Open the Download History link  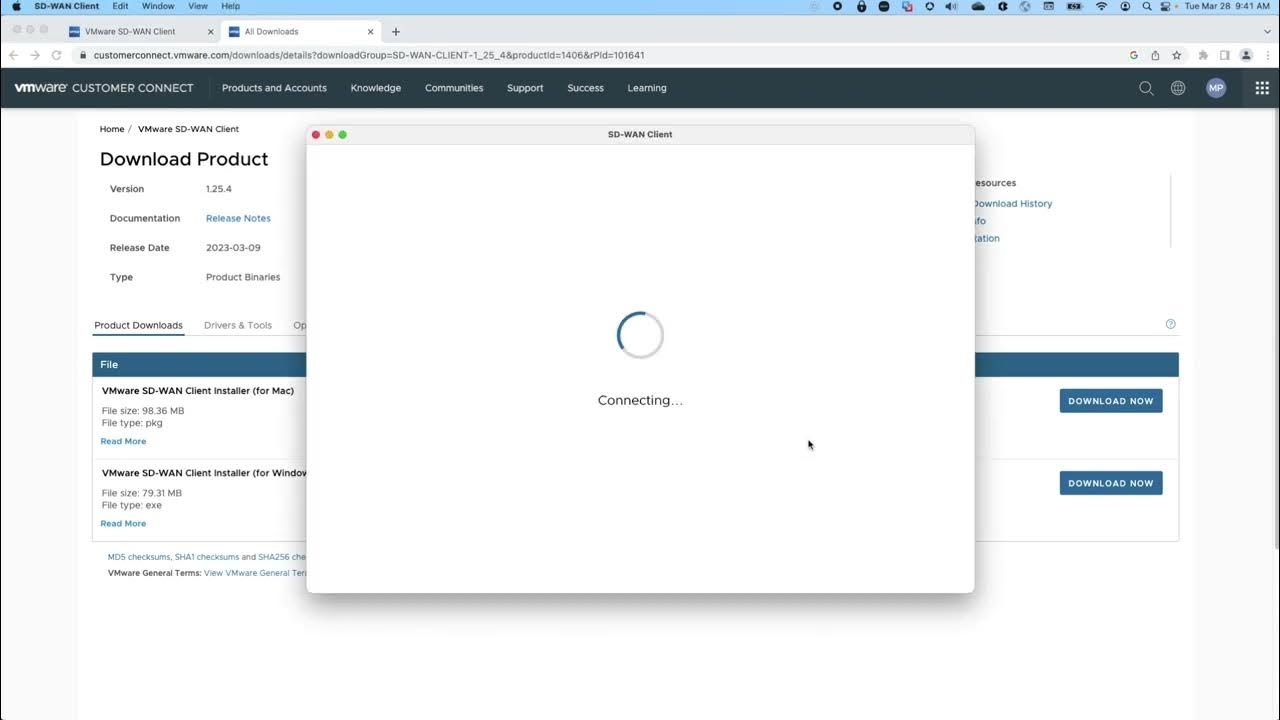(1012, 204)
